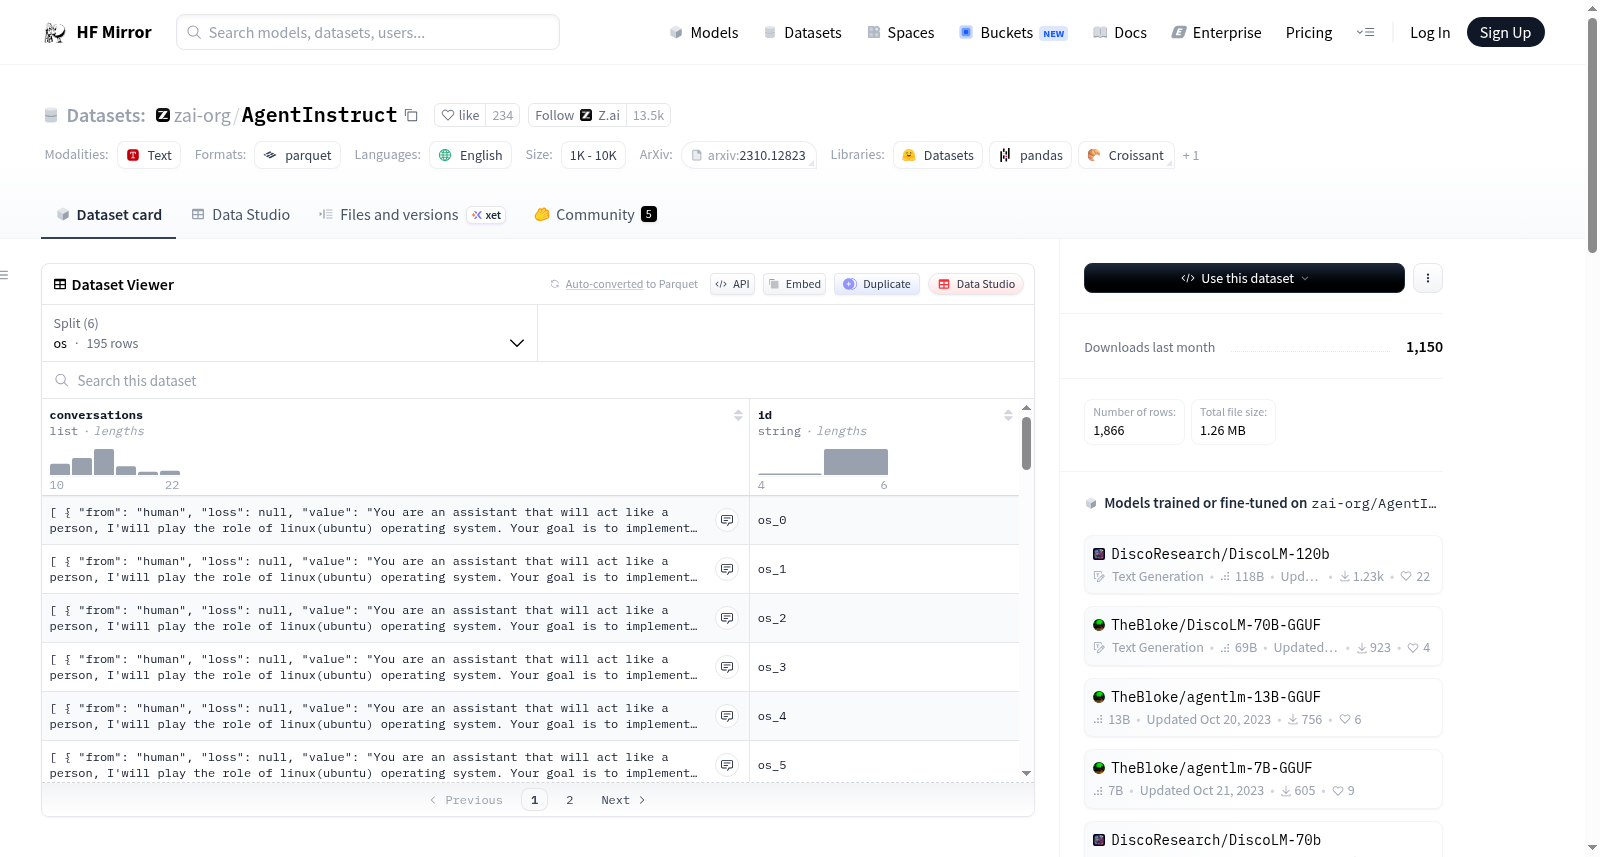Open conversation viewer for row os_3
Screen dimensions: 1600x857
coord(727,667)
